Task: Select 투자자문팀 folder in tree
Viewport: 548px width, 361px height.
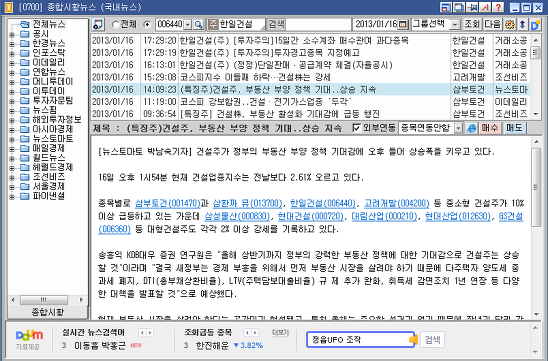Action: coord(53,100)
